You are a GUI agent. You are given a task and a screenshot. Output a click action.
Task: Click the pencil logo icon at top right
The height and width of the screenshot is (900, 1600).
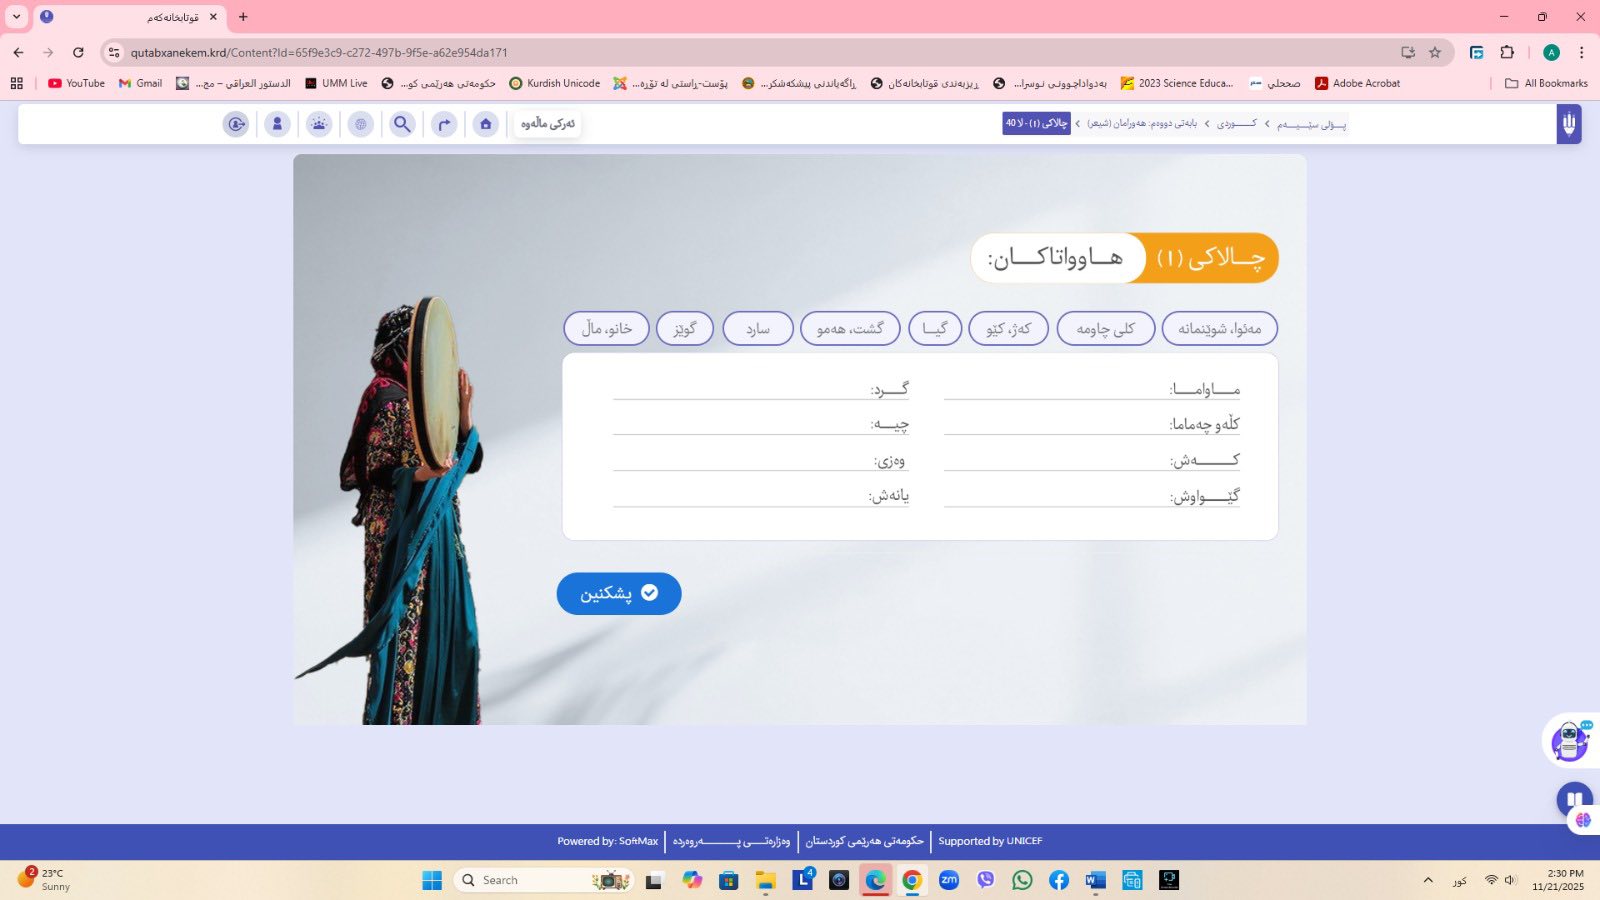pyautogui.click(x=1568, y=124)
